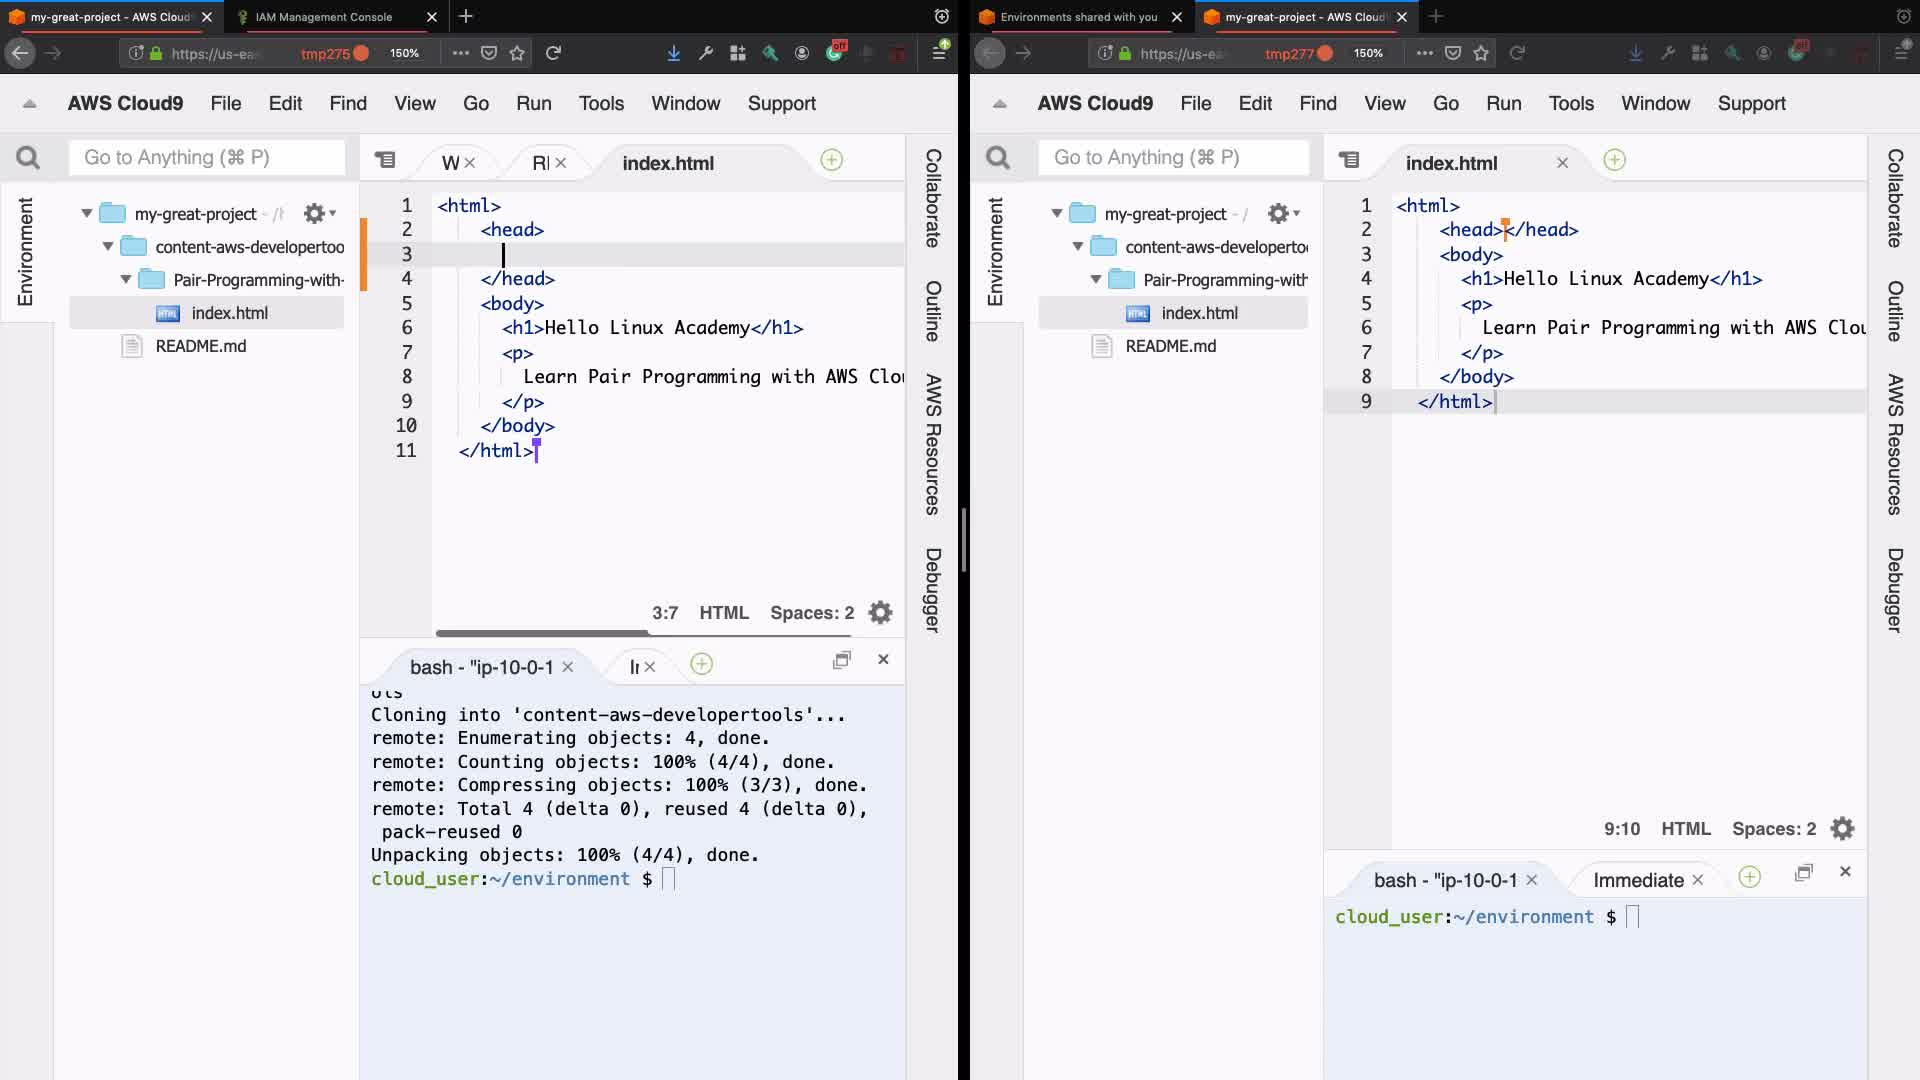The width and height of the screenshot is (1920, 1080).
Task: Collapse the Pair-Programming-with folder in right tree
Action: click(x=1096, y=280)
